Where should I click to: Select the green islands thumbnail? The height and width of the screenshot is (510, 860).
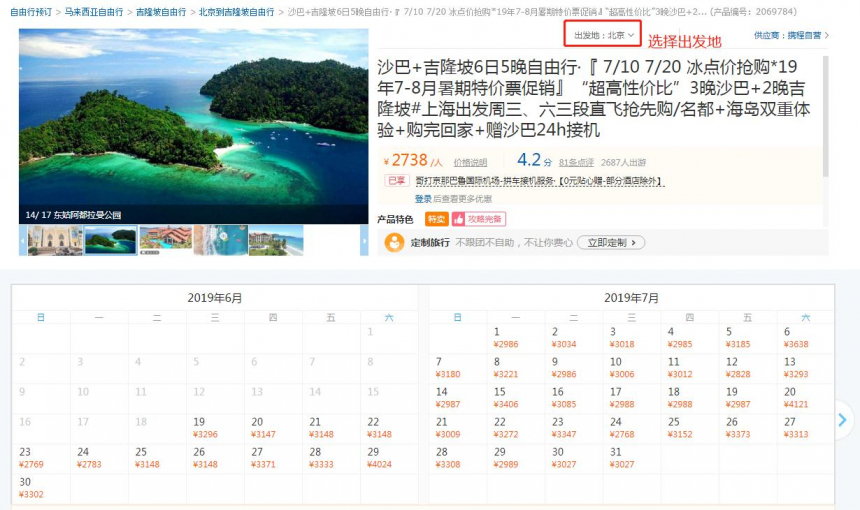coord(111,240)
